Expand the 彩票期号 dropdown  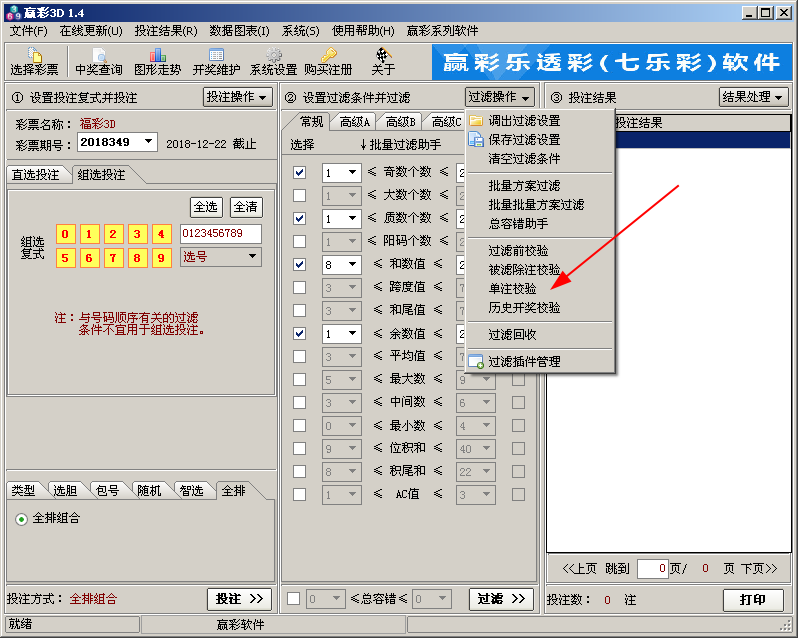pos(149,142)
